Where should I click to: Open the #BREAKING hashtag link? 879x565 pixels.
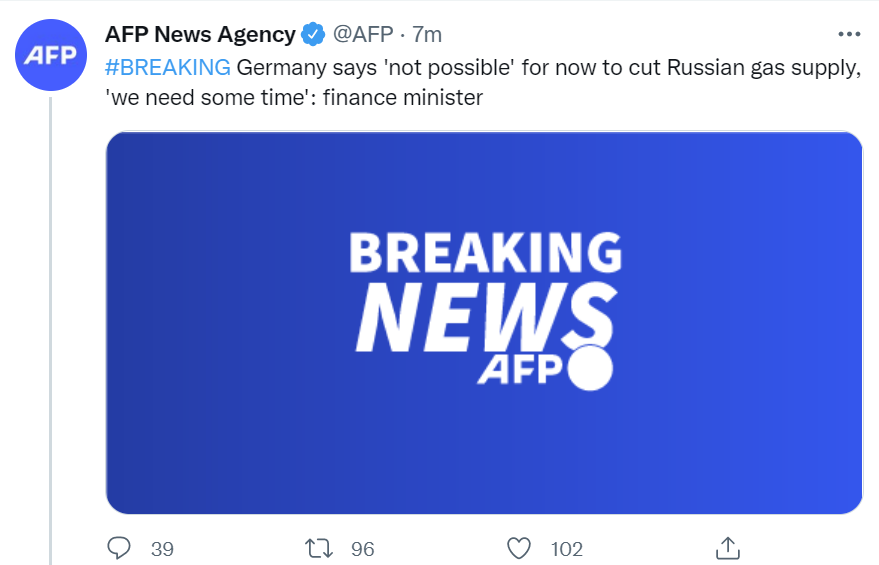point(168,68)
